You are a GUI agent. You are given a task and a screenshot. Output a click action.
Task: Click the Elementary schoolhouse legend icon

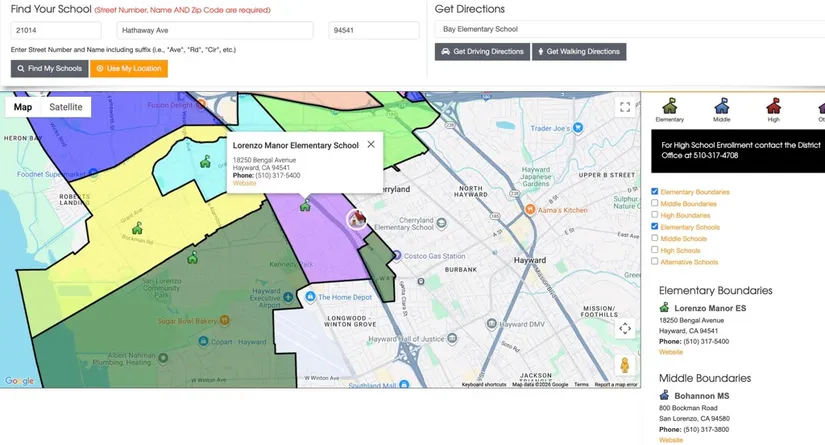tap(669, 106)
